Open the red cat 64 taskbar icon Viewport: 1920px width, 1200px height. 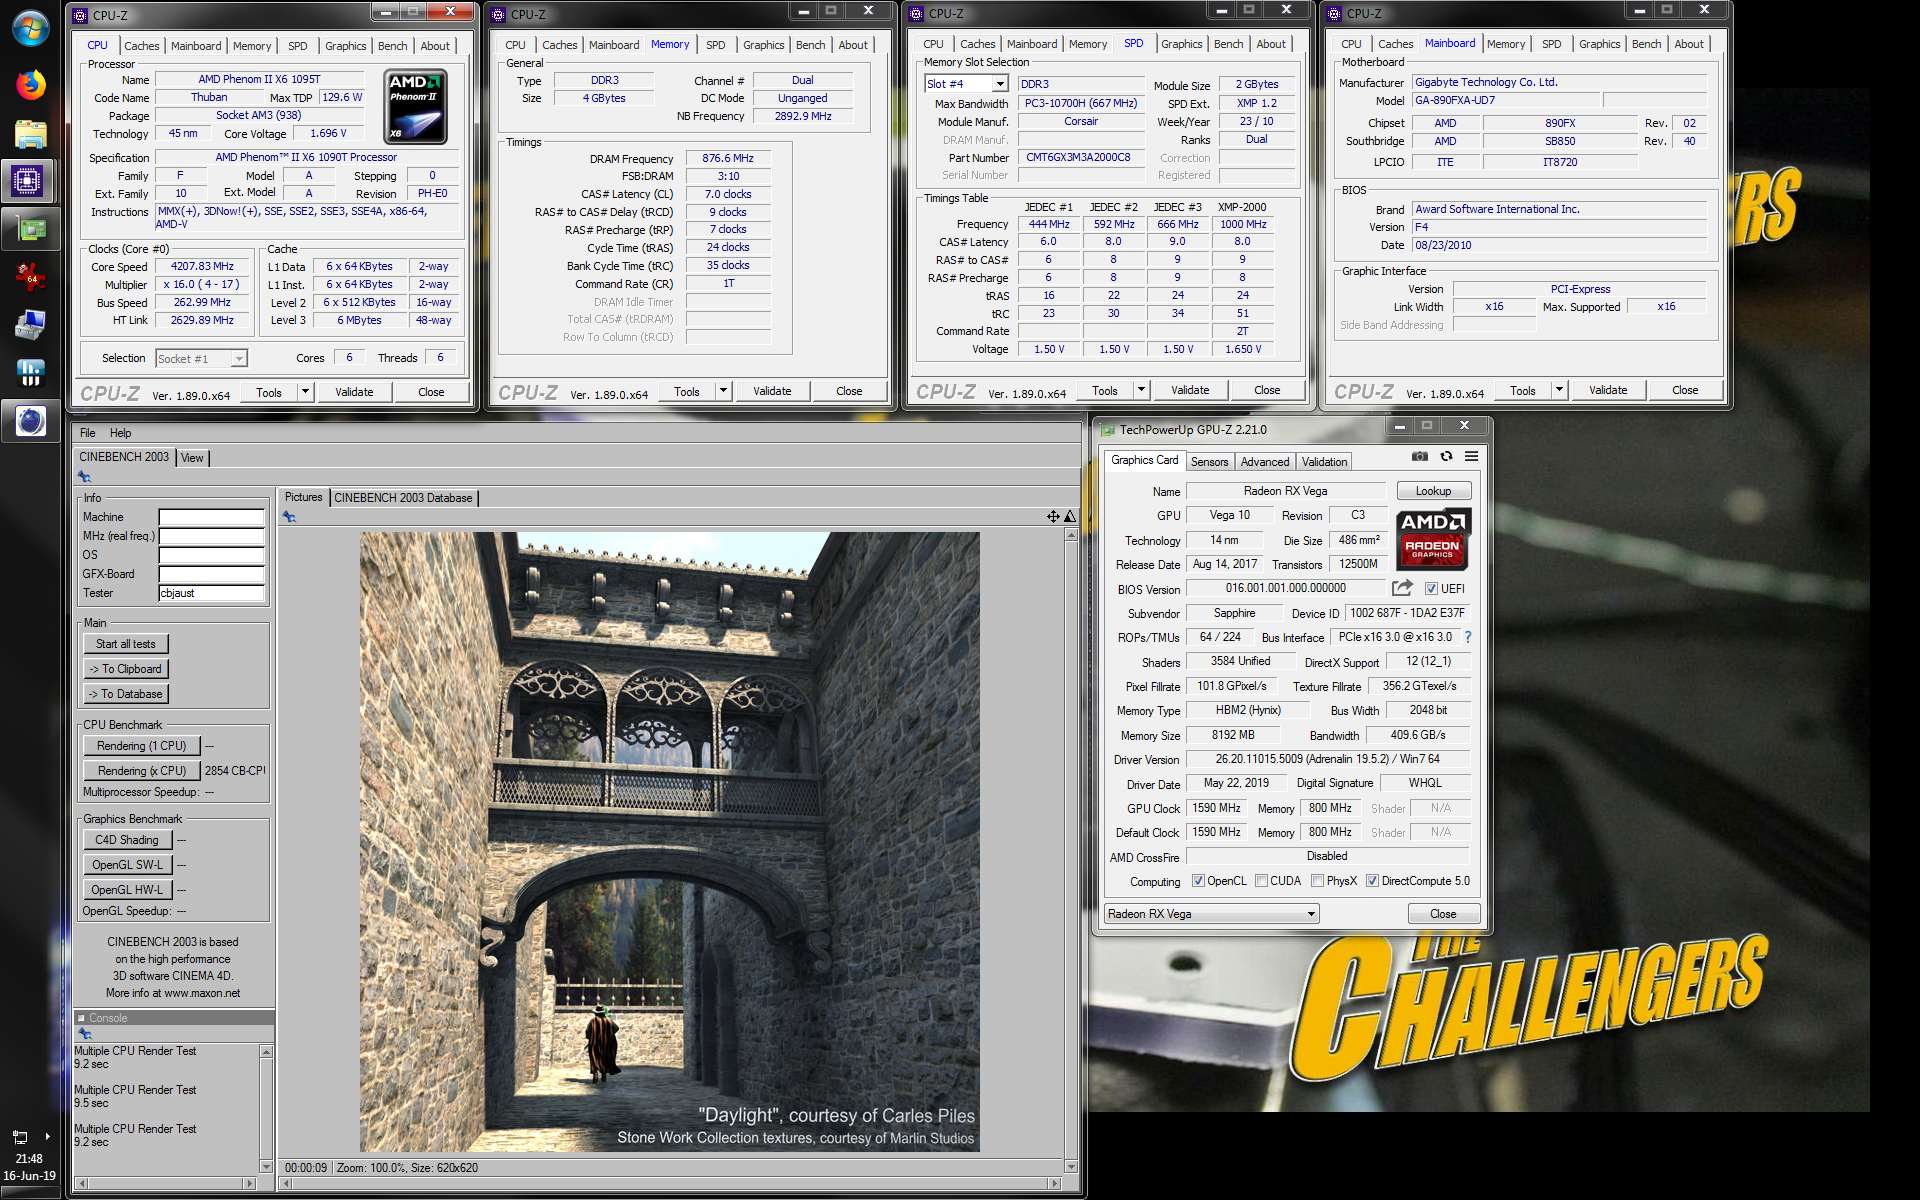[30, 276]
